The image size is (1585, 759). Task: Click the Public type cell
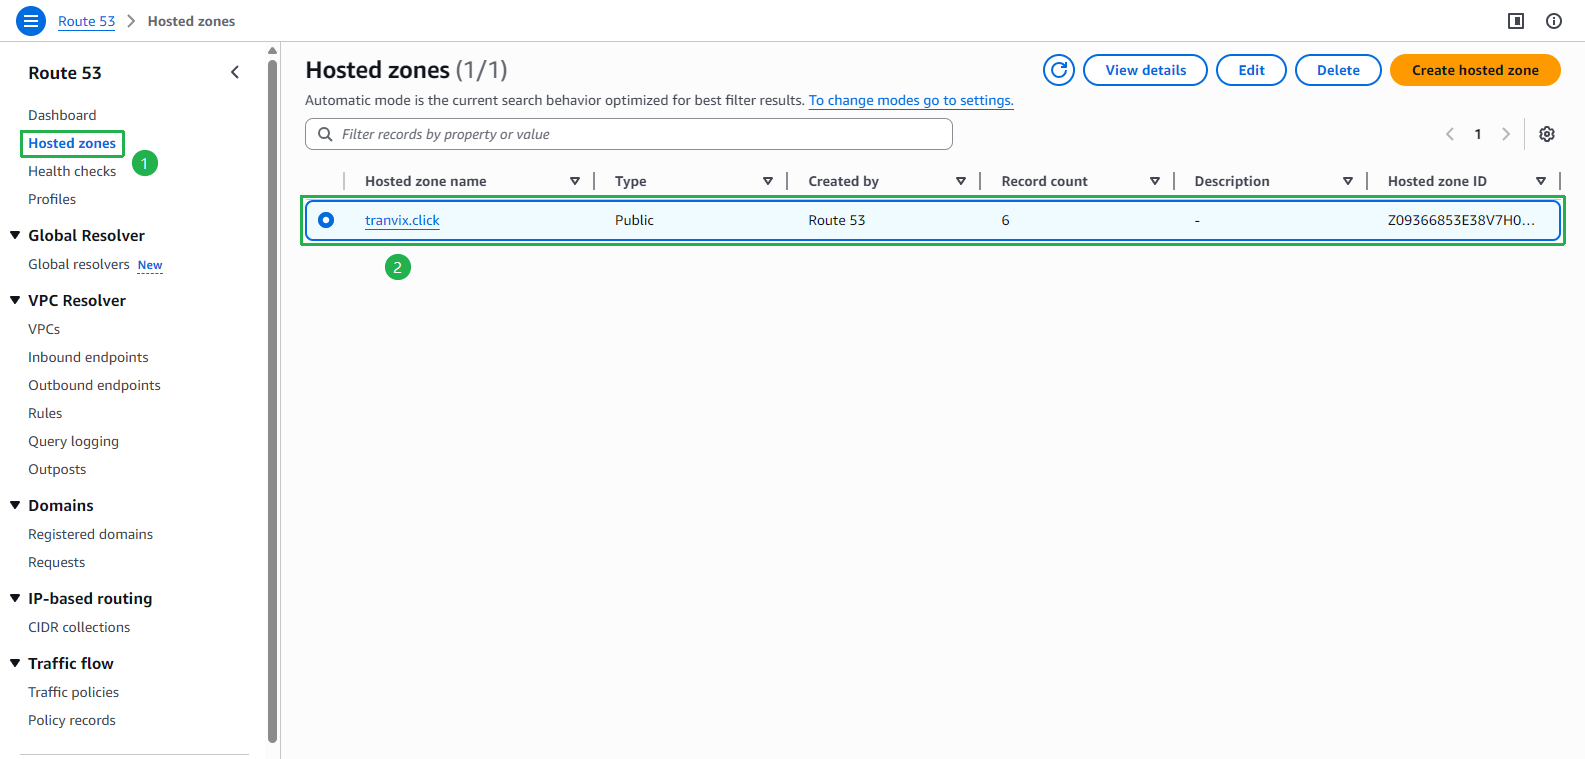coord(634,220)
